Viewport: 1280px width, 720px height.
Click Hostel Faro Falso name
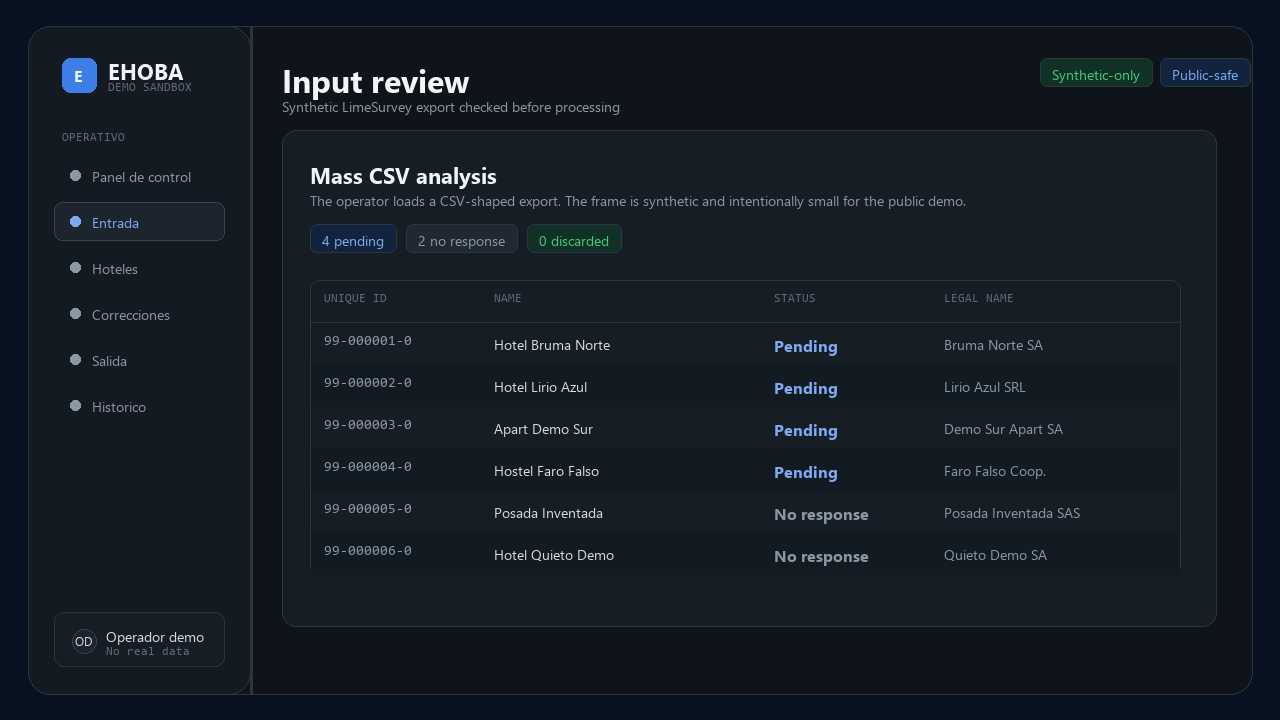pos(546,471)
